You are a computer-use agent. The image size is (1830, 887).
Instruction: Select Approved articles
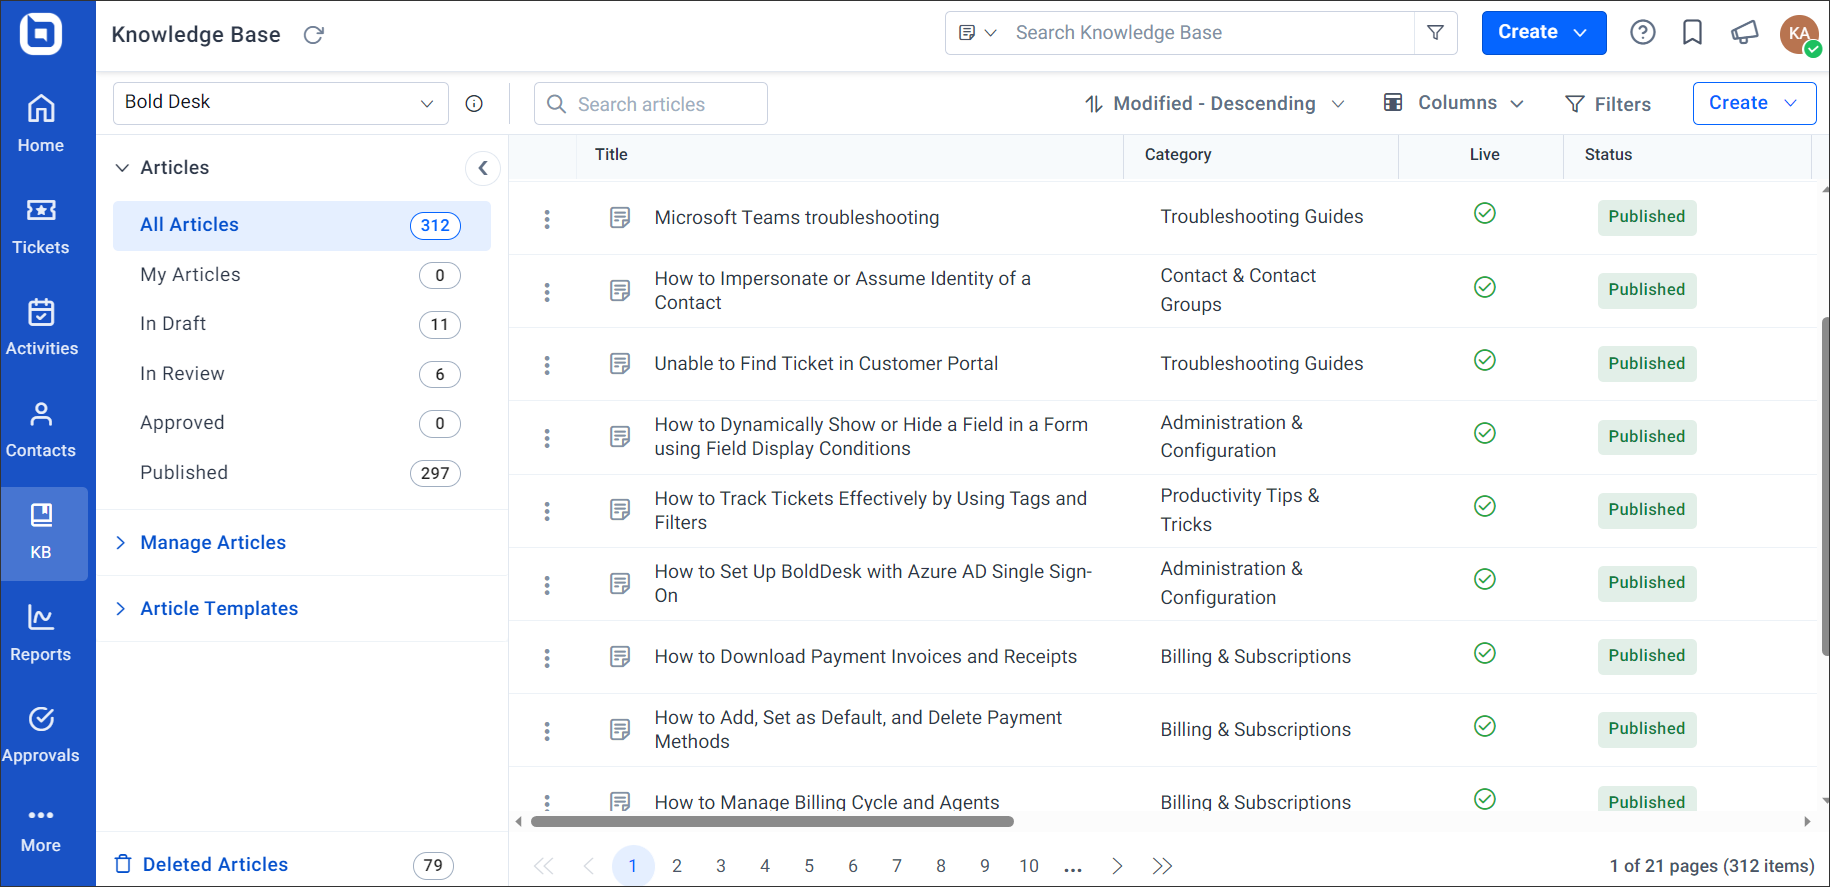coord(302,423)
